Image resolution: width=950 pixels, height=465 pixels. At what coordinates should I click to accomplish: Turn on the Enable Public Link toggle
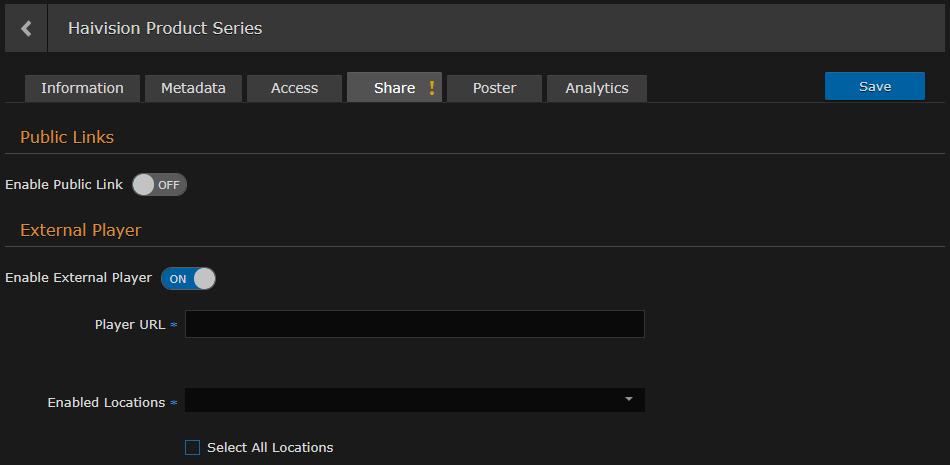point(160,185)
